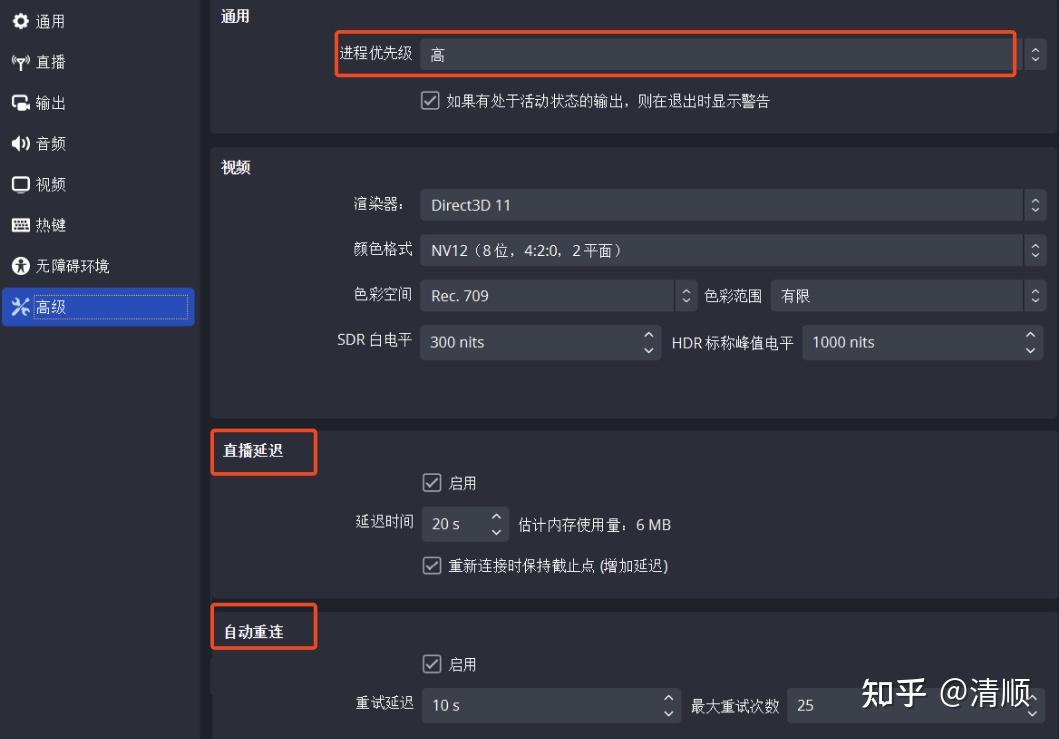
Task: Open the 色彩空间 Rec. 709 dropdown
Action: coord(550,295)
